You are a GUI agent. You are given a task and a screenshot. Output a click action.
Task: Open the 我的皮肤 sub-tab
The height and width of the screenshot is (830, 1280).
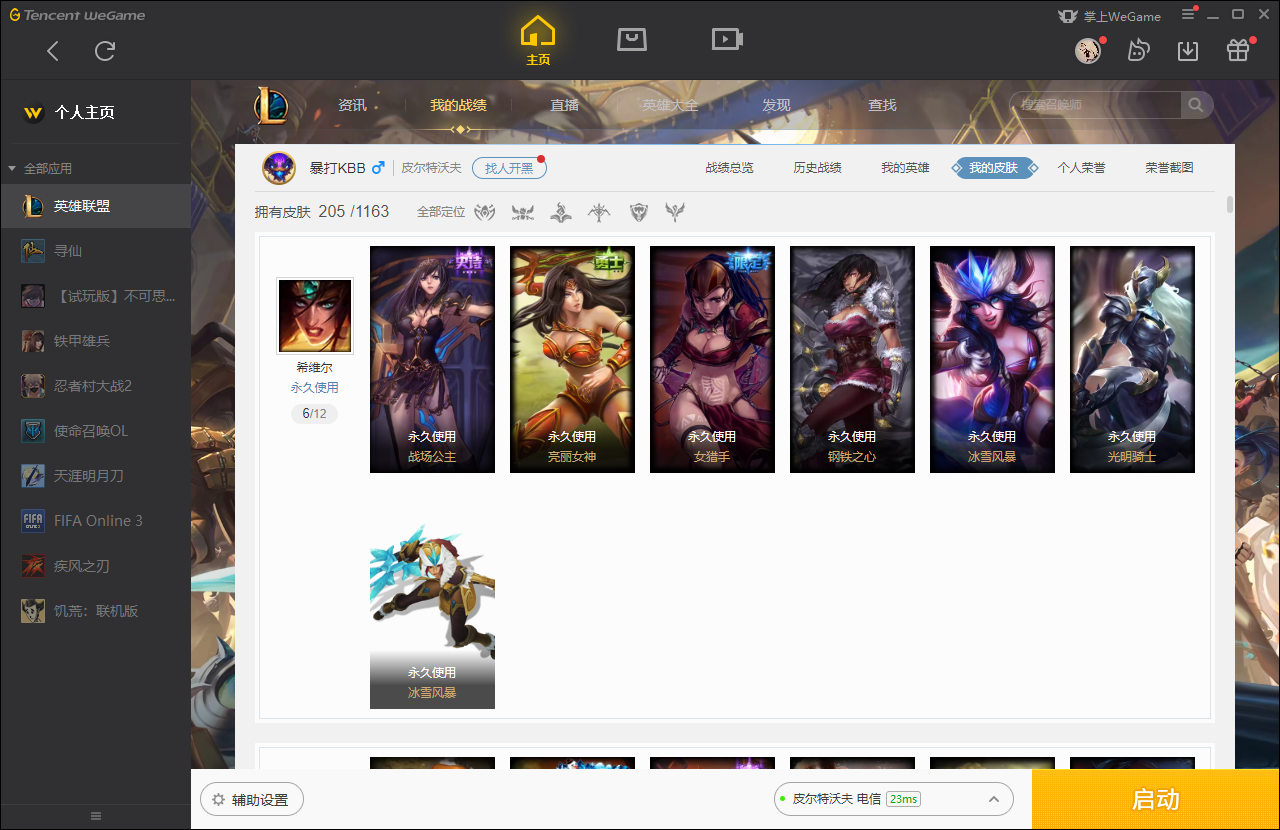(x=993, y=168)
